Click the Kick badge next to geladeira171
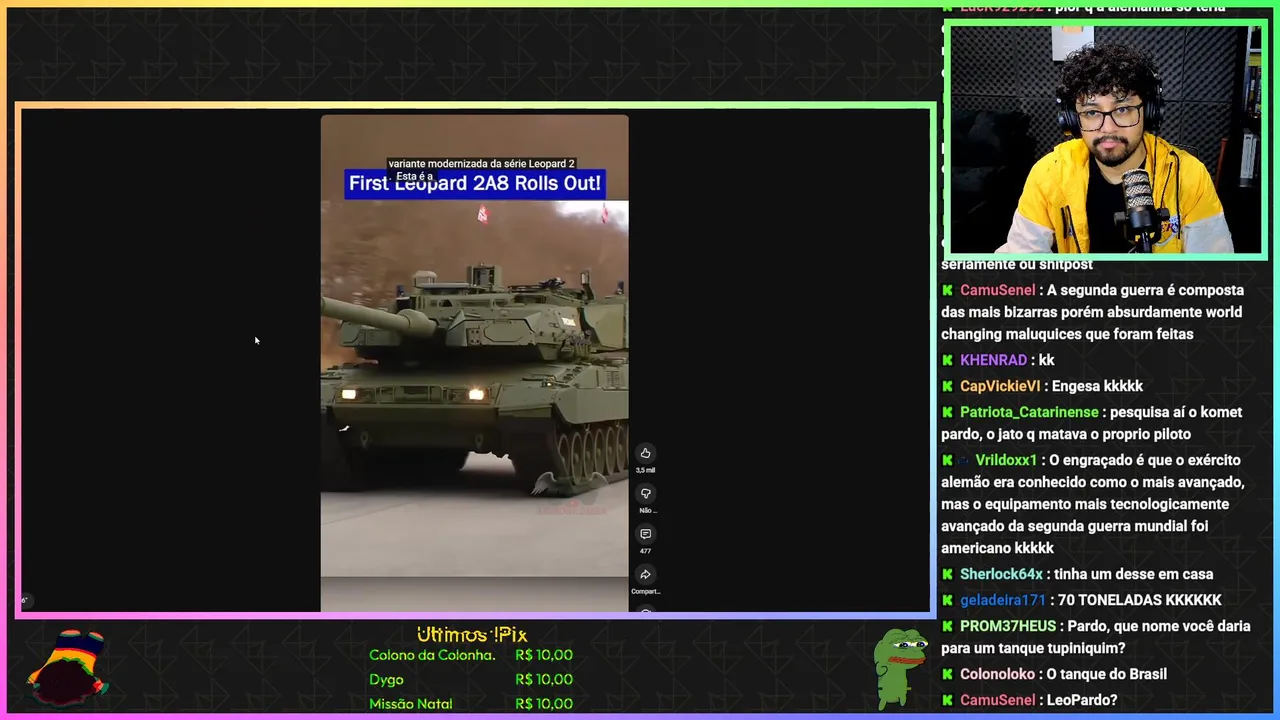1280x720 pixels. 947,600
